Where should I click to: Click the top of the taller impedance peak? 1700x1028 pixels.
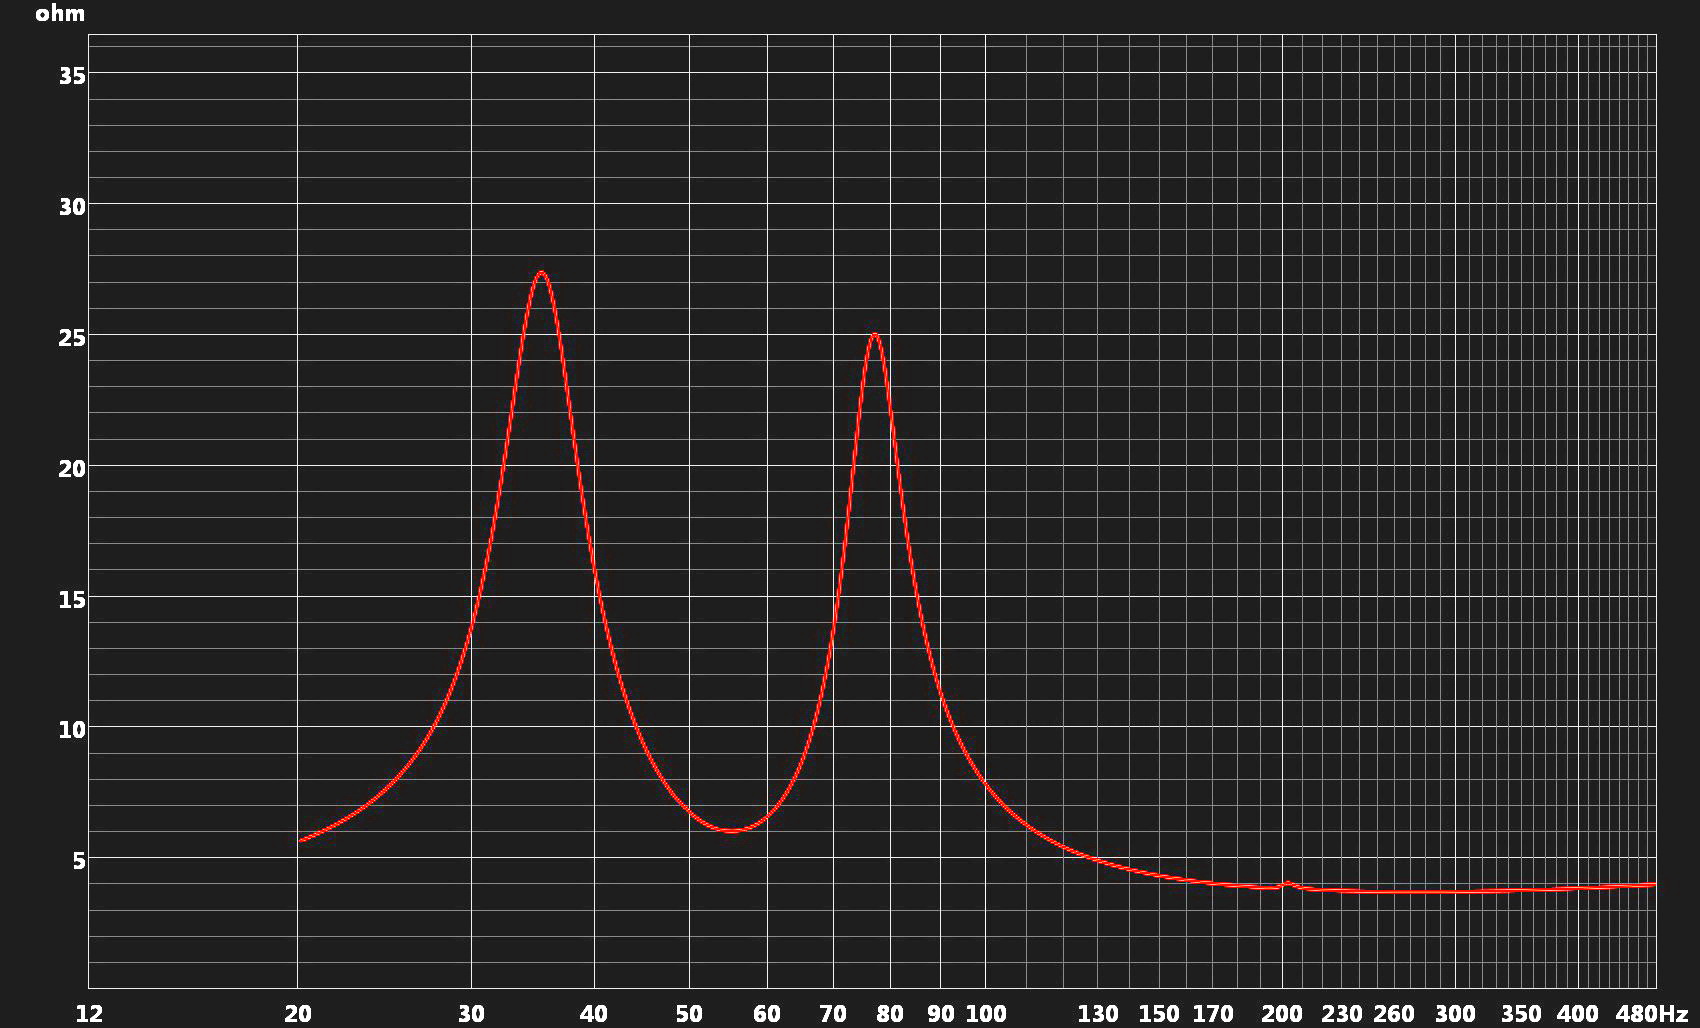(541, 273)
